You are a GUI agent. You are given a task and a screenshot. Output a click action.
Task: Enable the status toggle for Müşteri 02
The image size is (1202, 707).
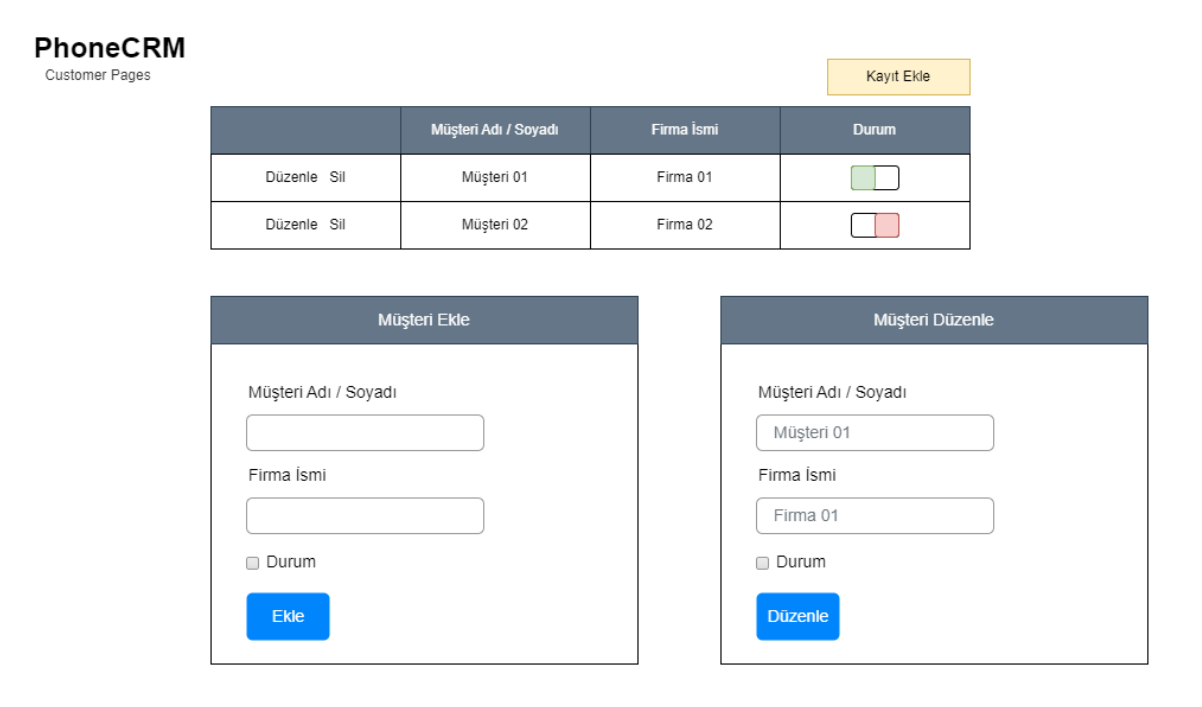coord(874,224)
